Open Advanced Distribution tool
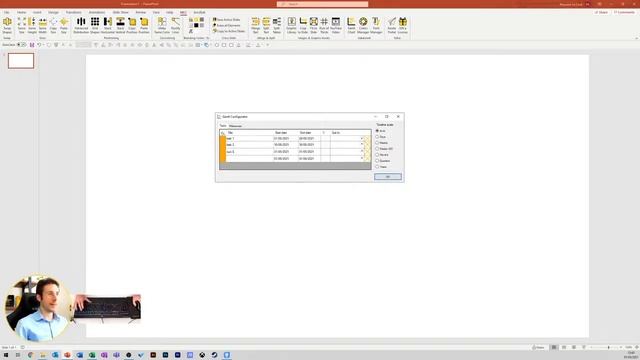This screenshot has height=360, width=640. coord(81,25)
